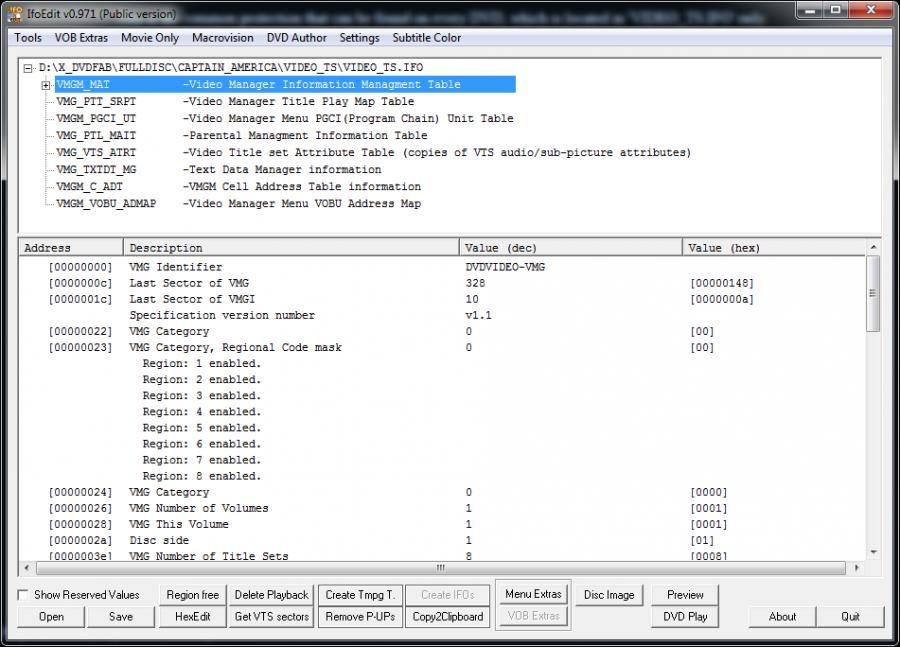Click the Copy2Clipboard button
Image resolution: width=900 pixels, height=647 pixels.
click(x=448, y=617)
